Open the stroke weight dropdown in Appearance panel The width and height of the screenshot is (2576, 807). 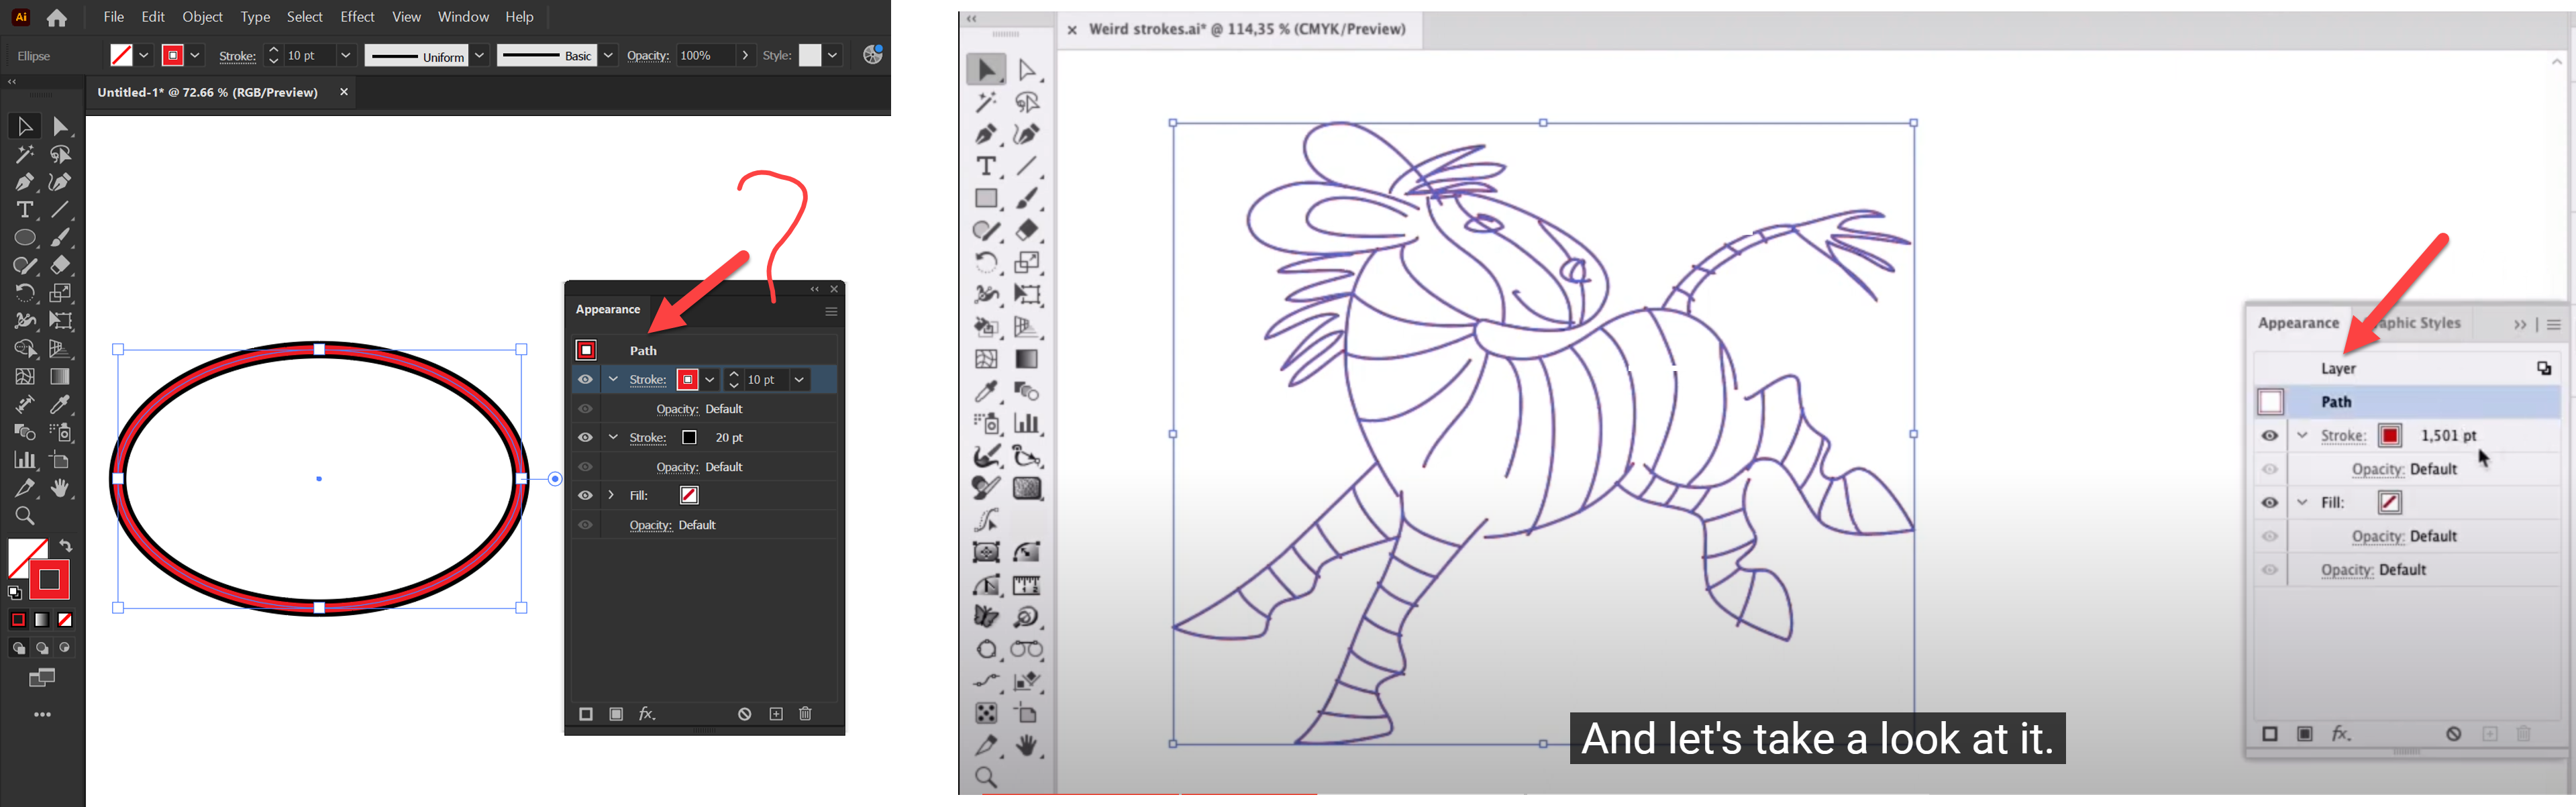point(799,379)
